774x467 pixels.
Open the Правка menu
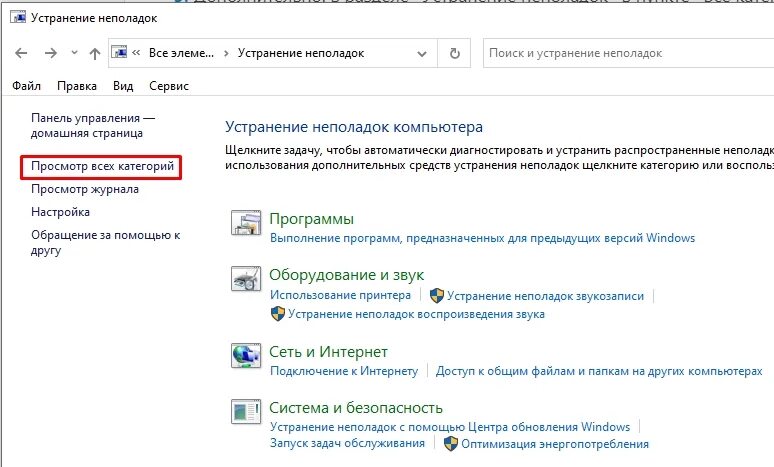point(77,86)
